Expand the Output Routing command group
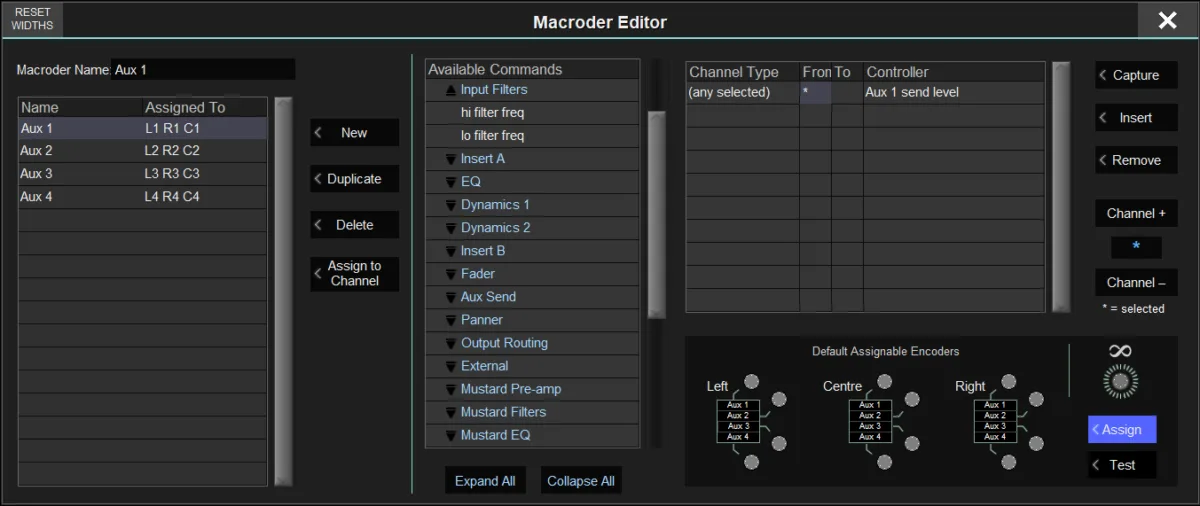The width and height of the screenshot is (1200, 506). 451,343
